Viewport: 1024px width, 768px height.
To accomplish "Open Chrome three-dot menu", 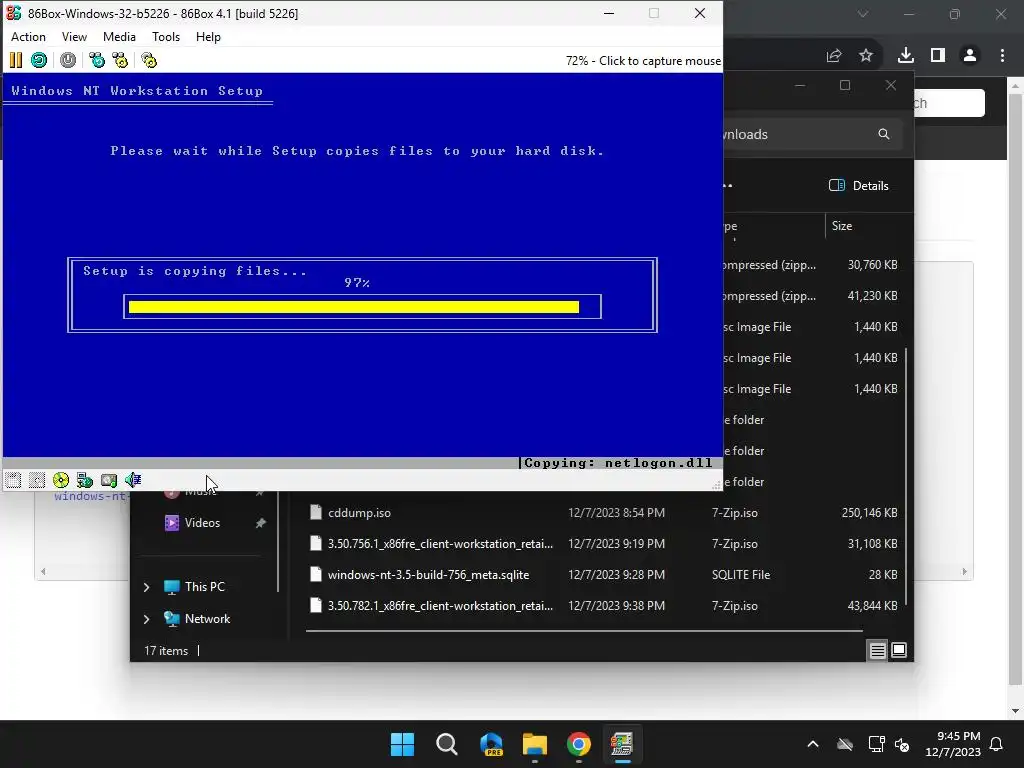I will [x=1002, y=56].
